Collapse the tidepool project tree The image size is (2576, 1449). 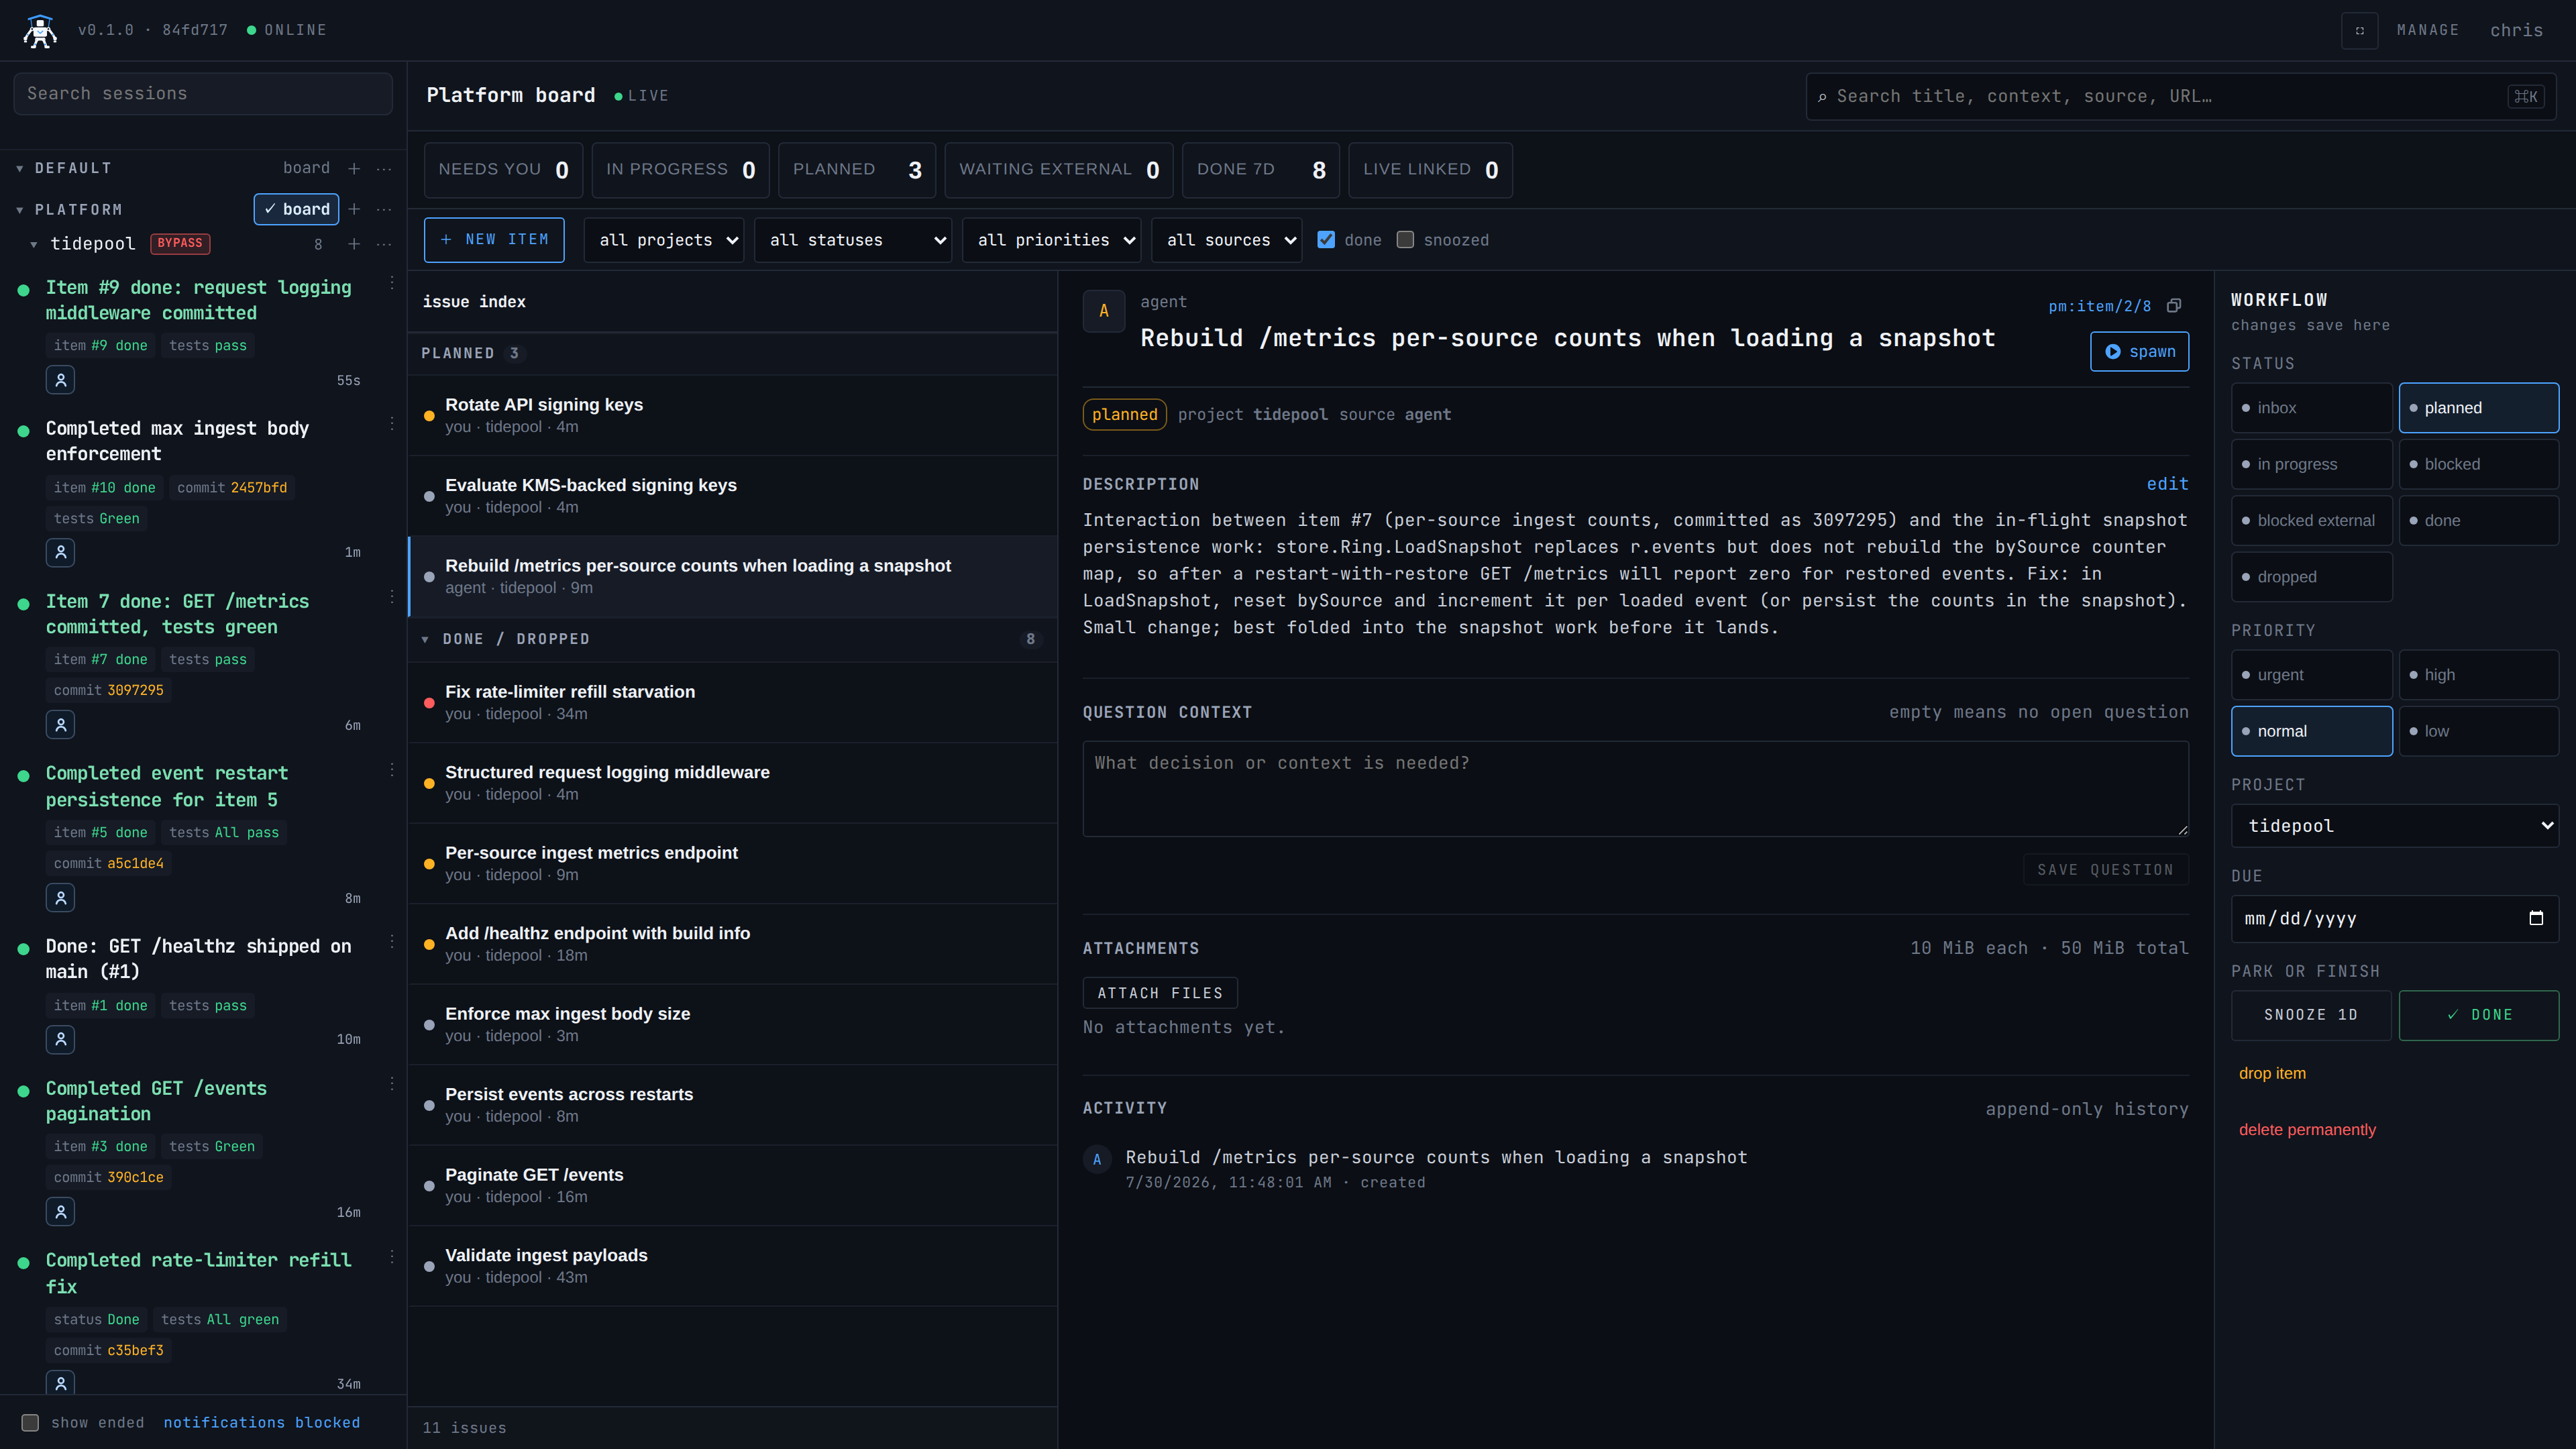(34, 244)
